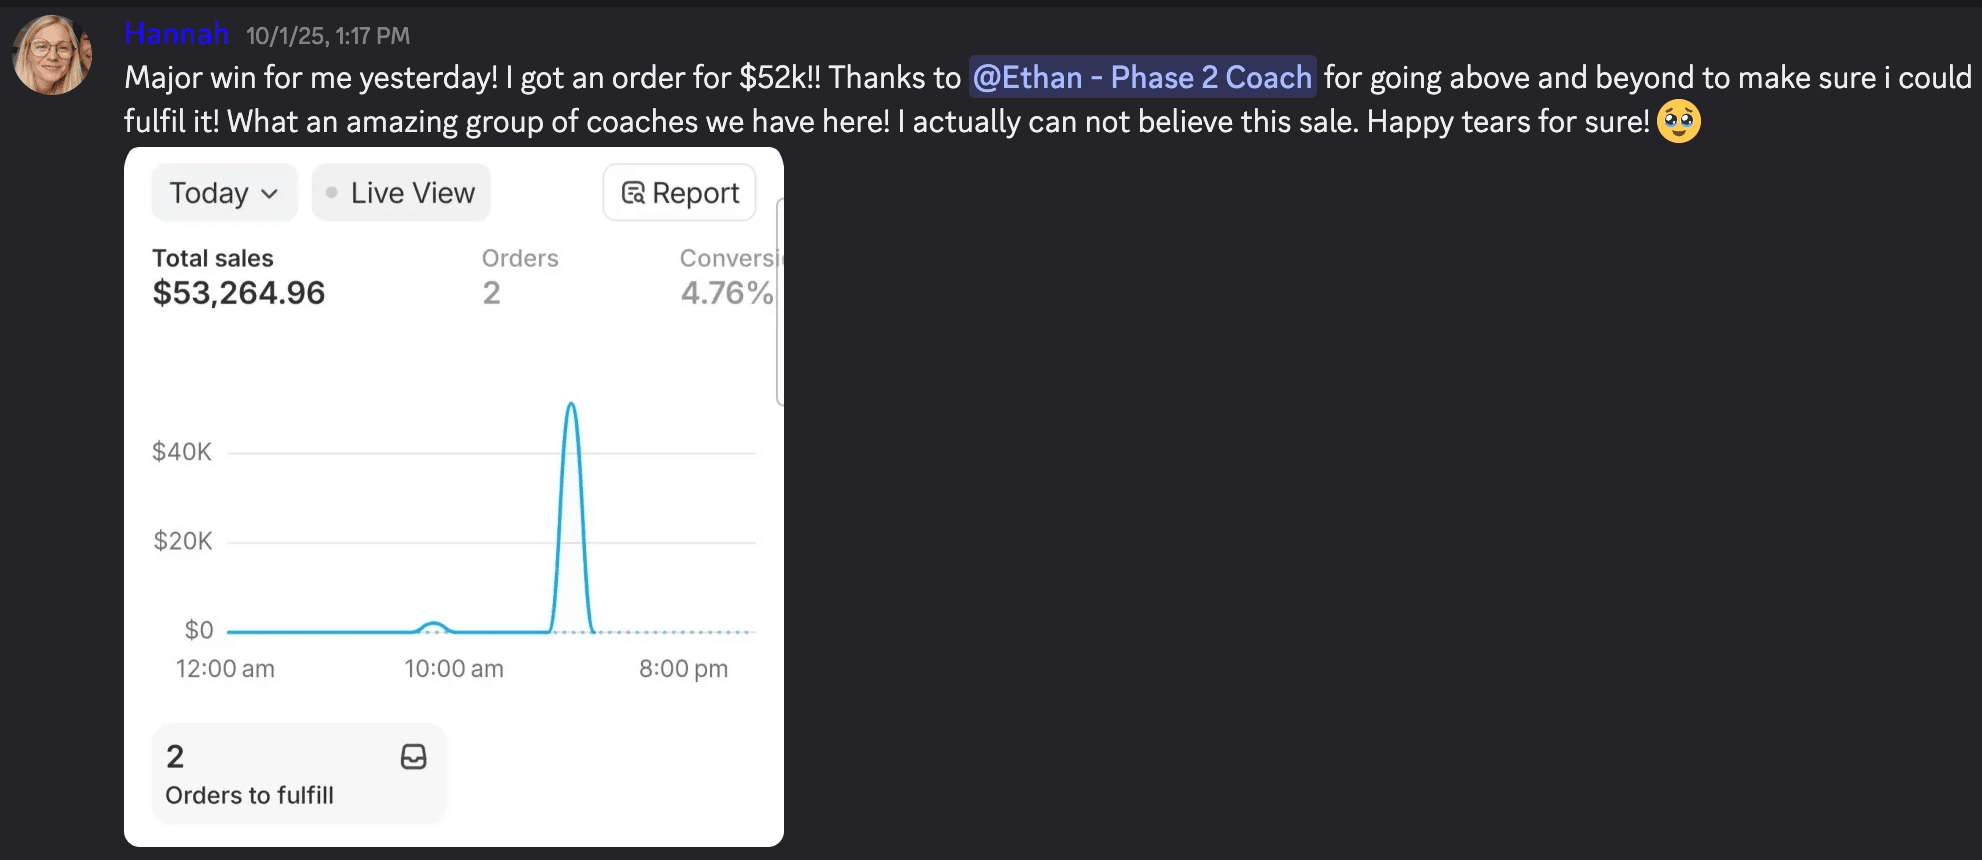This screenshot has height=860, width=1982.
Task: Click the teary-eyed emoji in the message
Action: click(1678, 122)
